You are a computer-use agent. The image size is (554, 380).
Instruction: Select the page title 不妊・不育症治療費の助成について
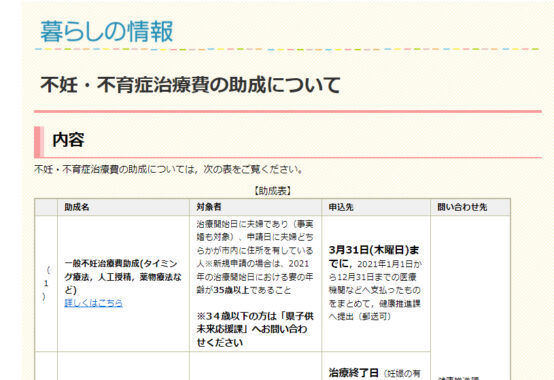pyautogui.click(x=190, y=85)
